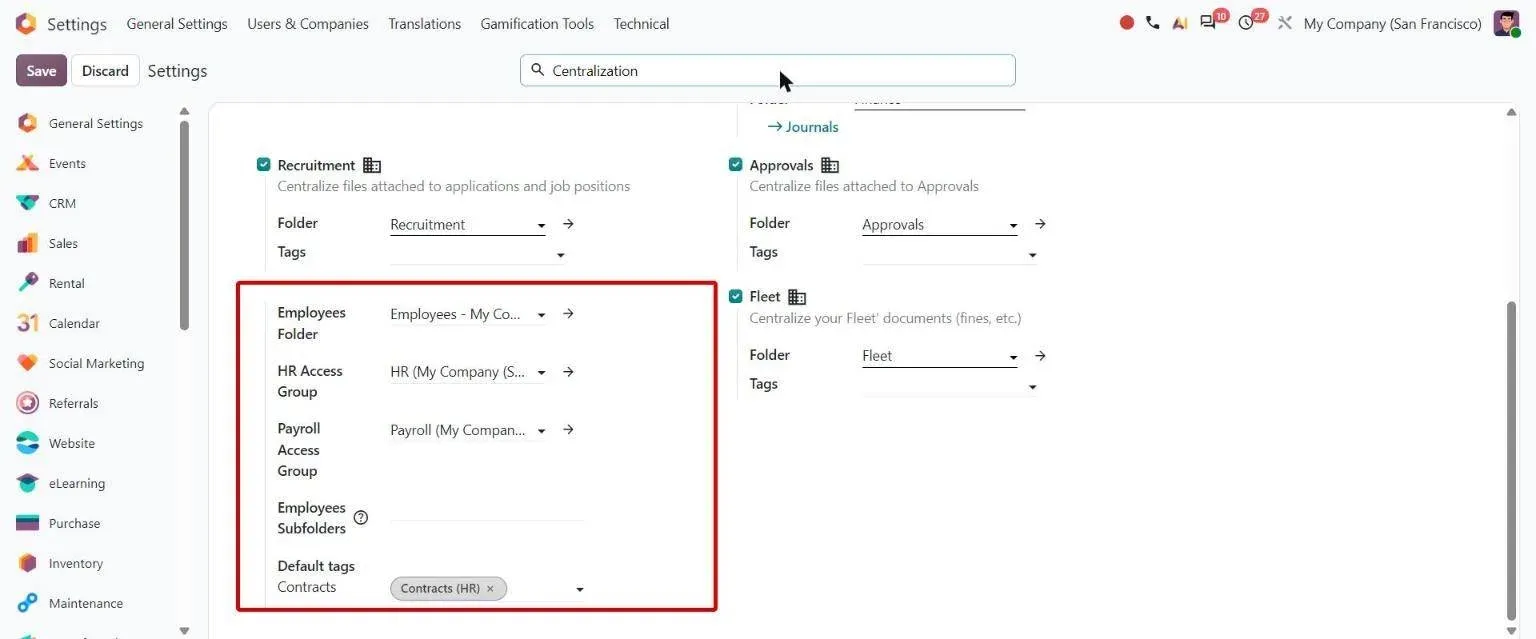The height and width of the screenshot is (639, 1536).
Task: Expand the Recruitment Folder dropdown
Action: 541,226
